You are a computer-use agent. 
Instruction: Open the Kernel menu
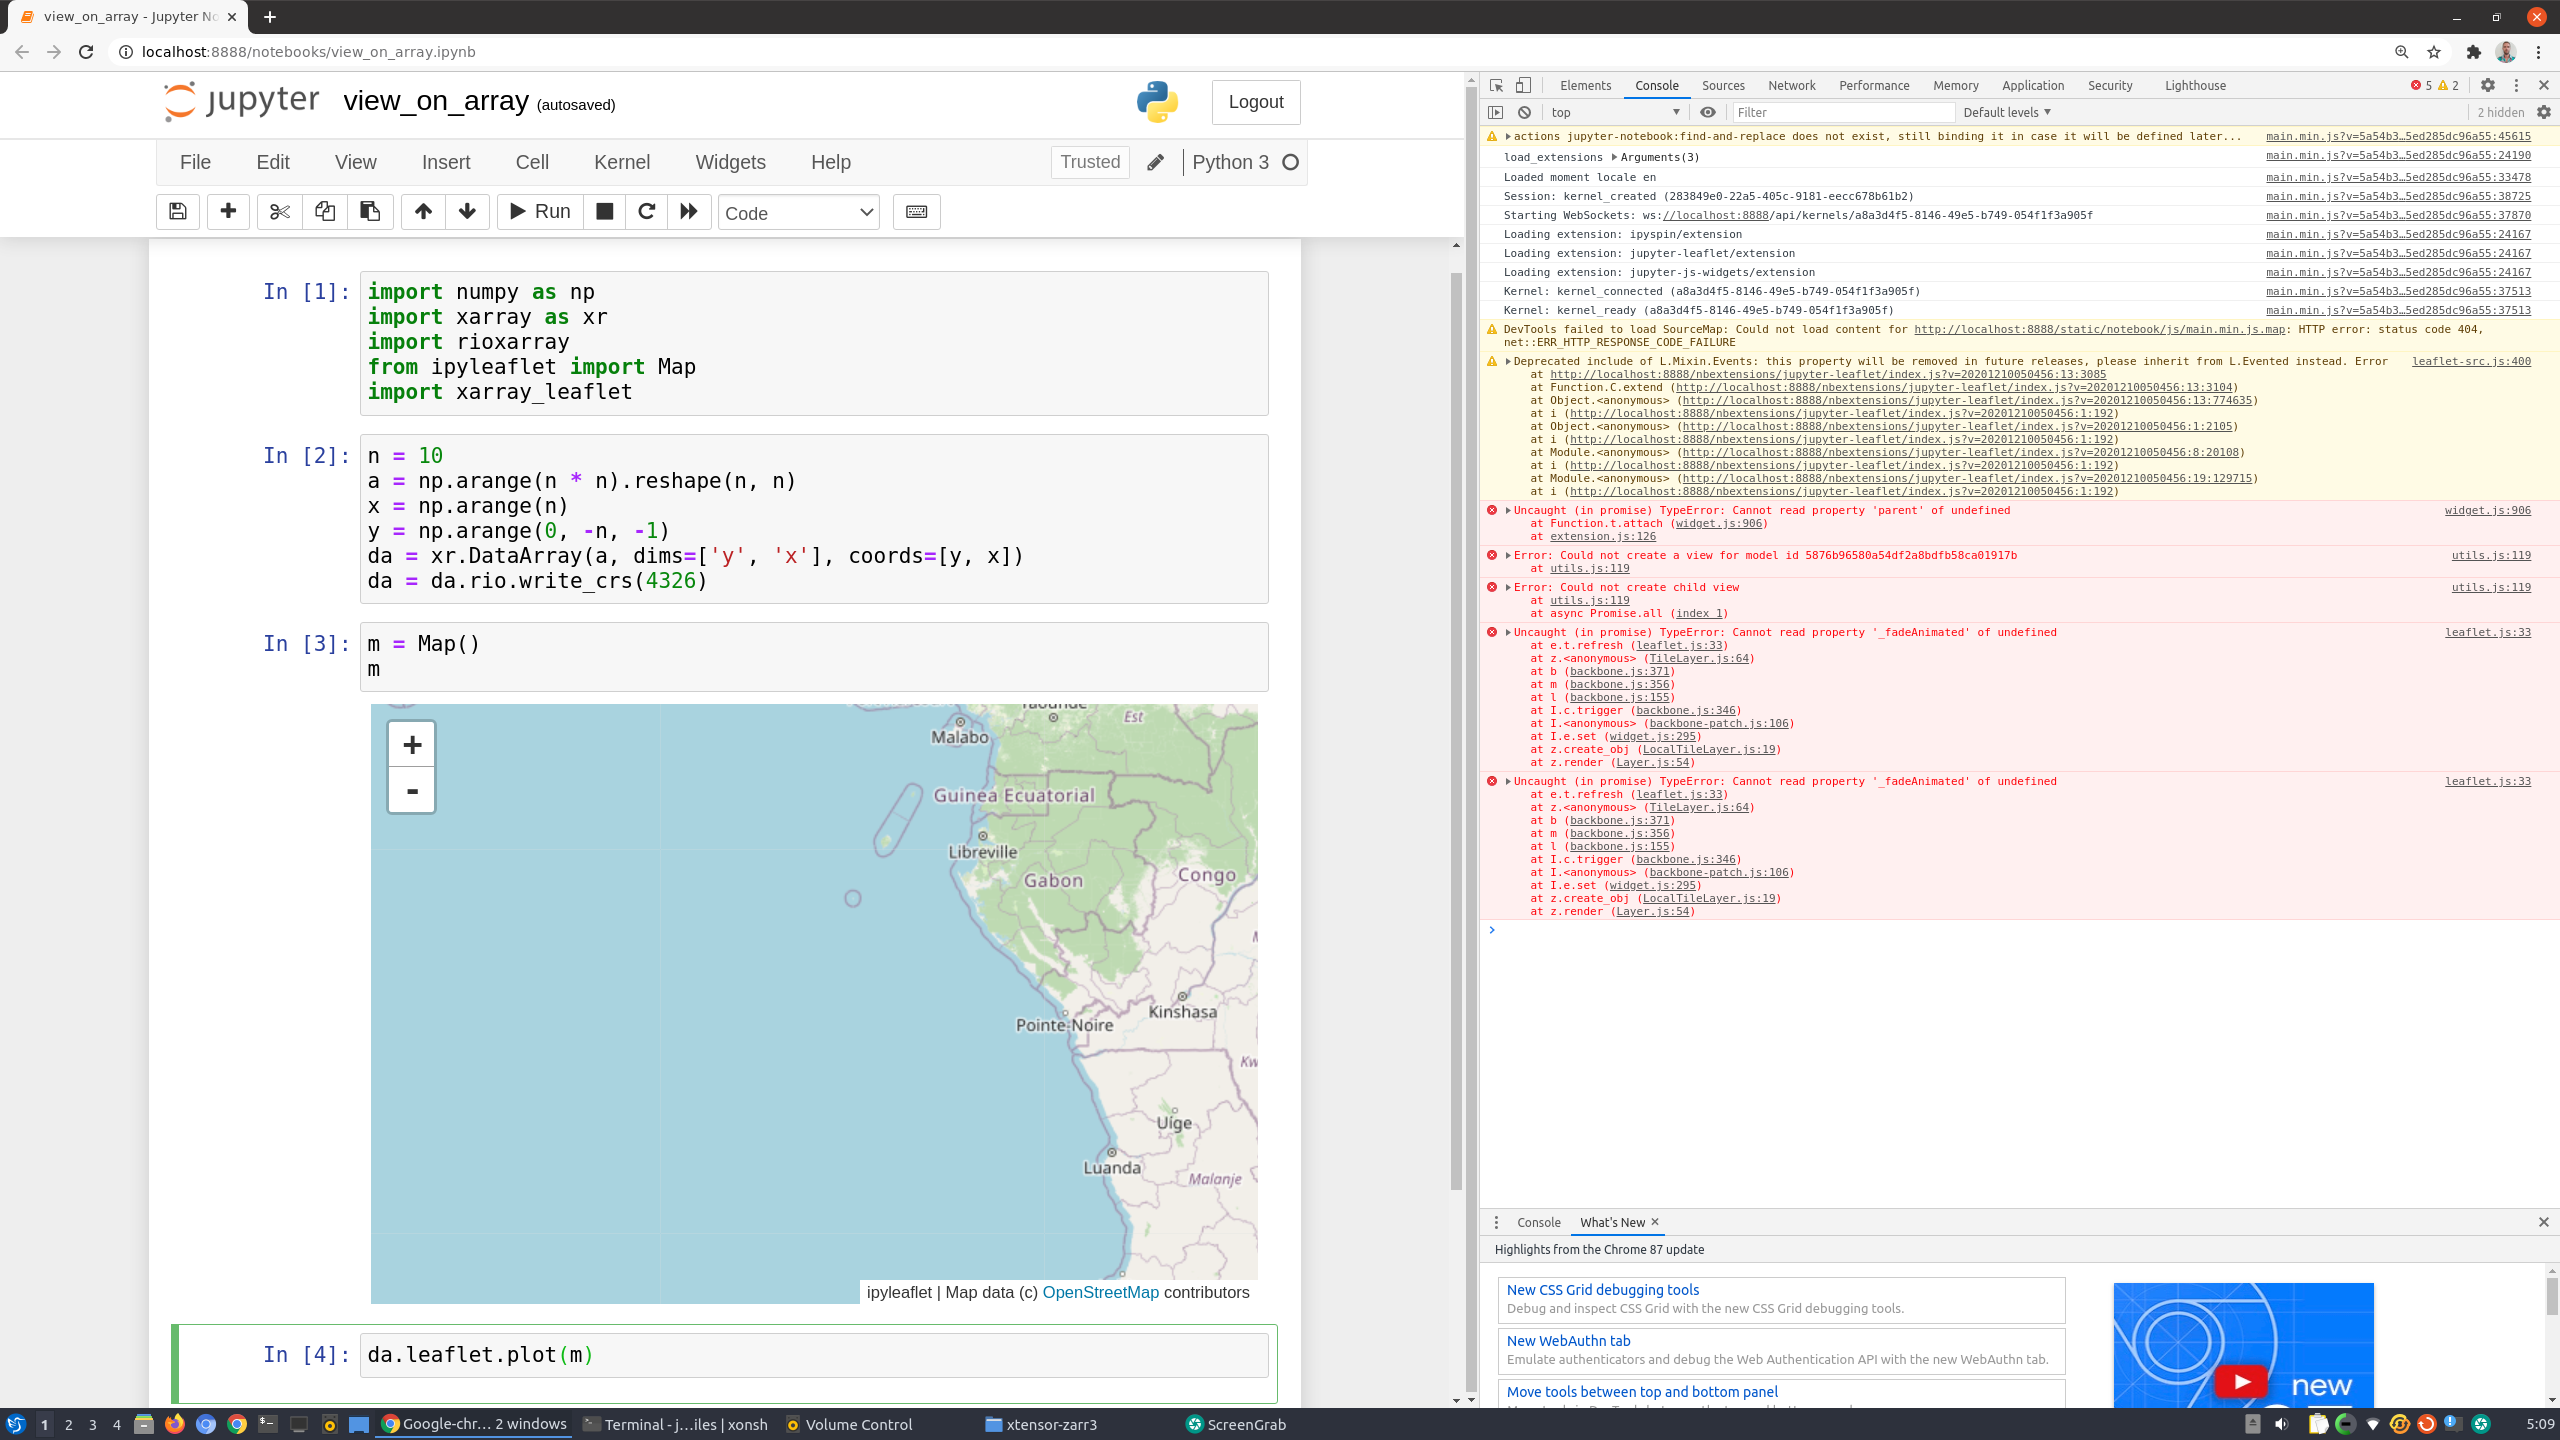(x=622, y=162)
